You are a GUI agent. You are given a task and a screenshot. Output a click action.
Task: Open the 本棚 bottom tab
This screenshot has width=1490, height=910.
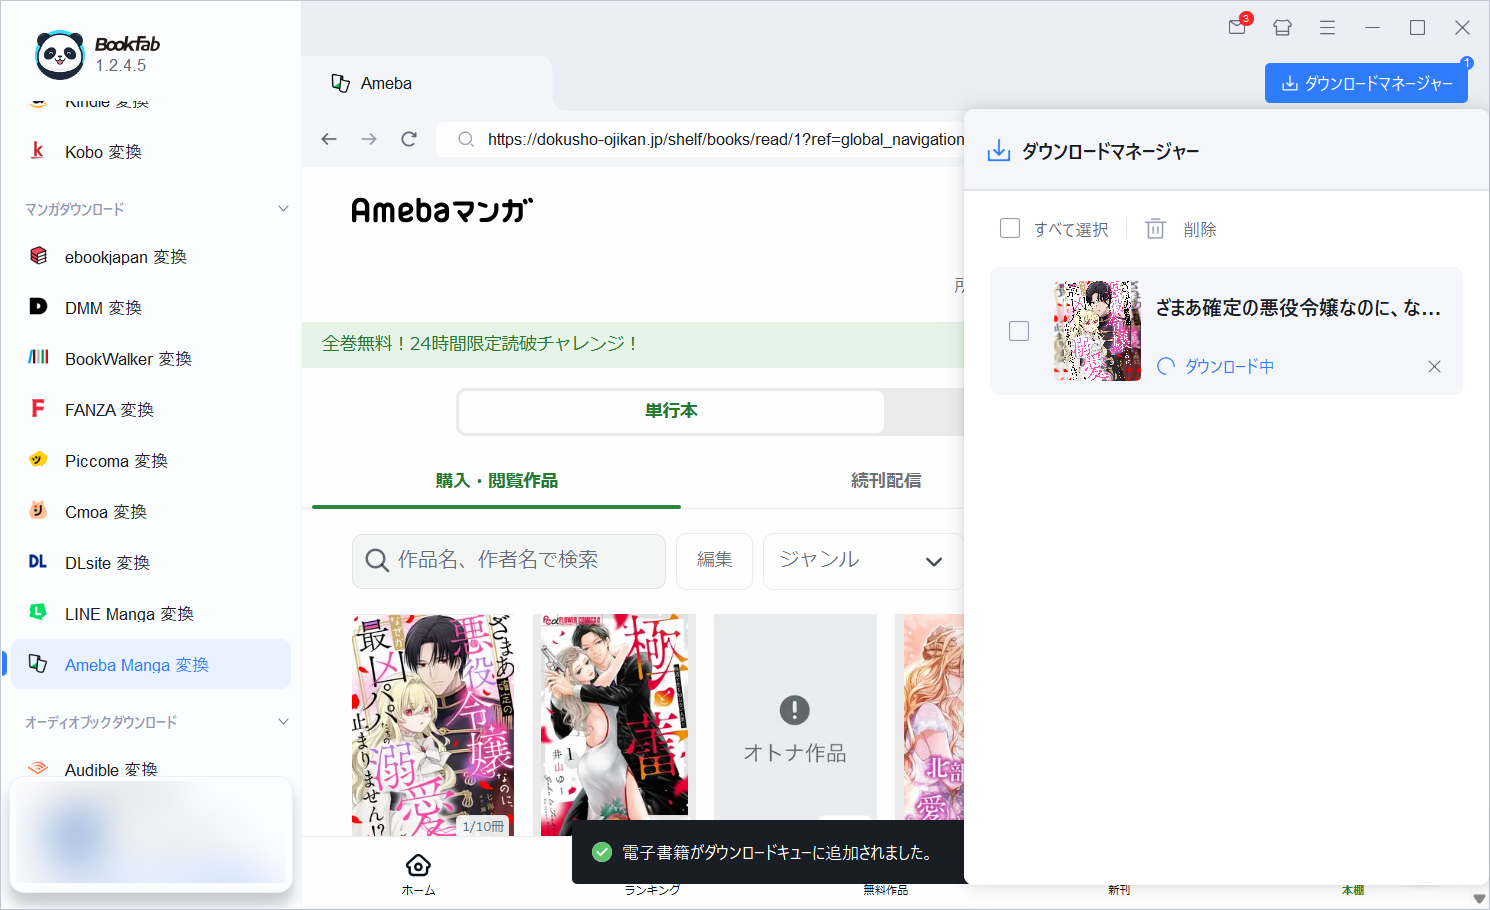(x=1353, y=889)
